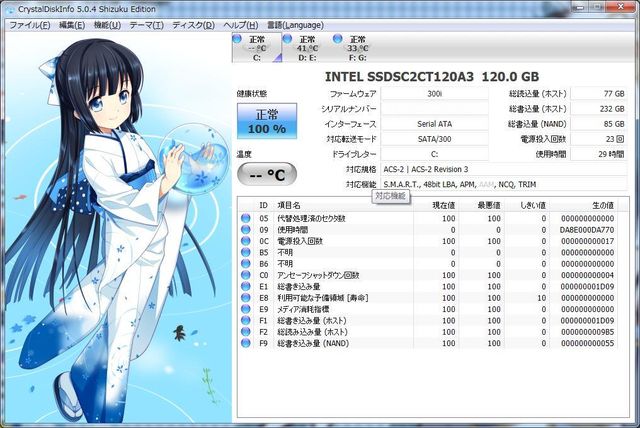This screenshot has width=640, height=428.
Task: Click status icon for F2 総読み込み量 (ホスト)
Action: [245, 332]
